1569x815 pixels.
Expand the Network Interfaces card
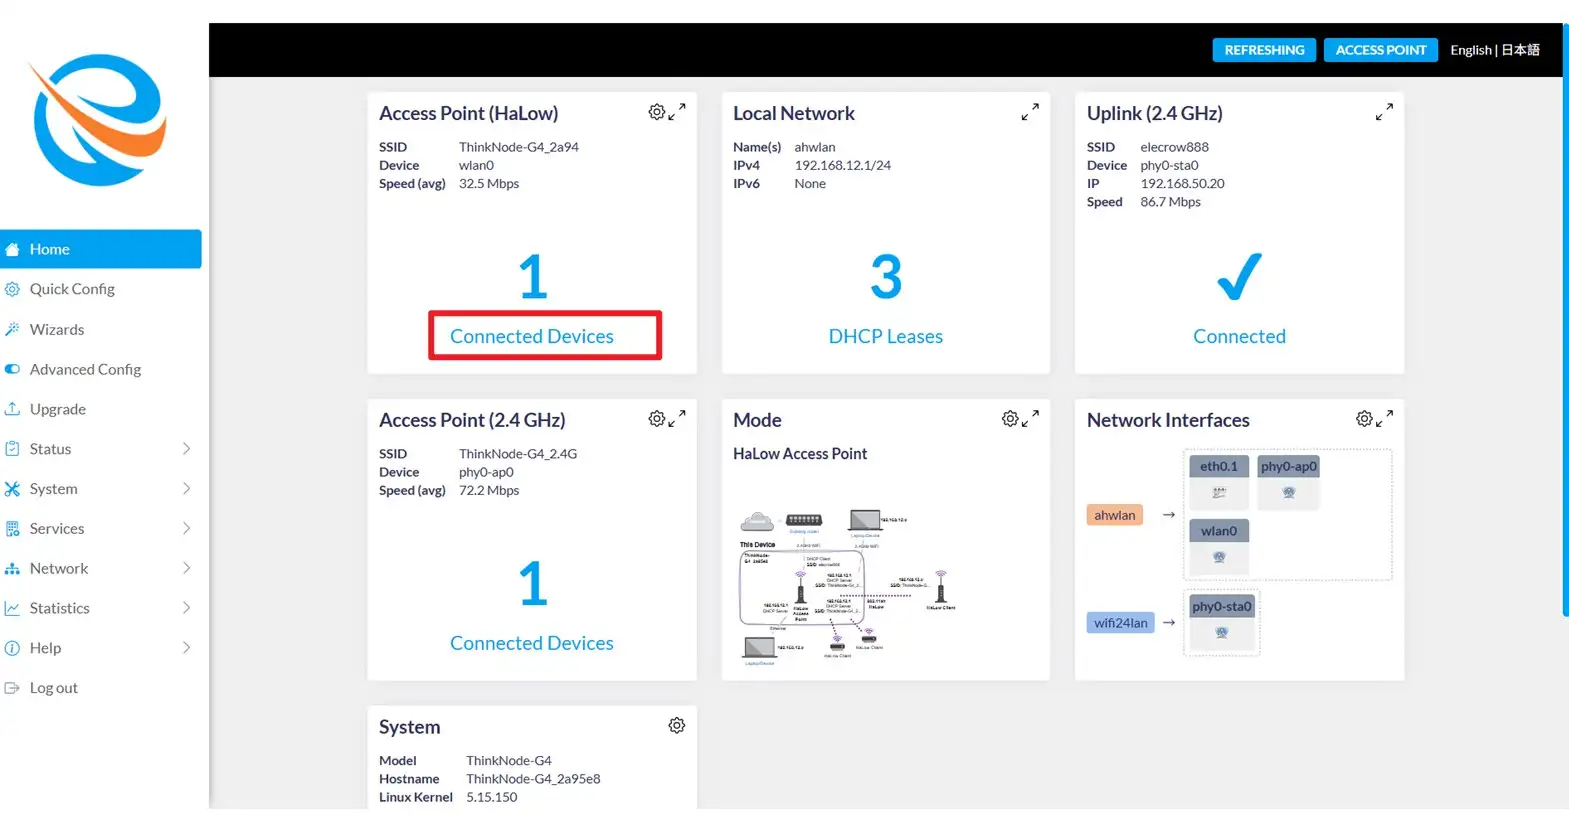(1385, 419)
